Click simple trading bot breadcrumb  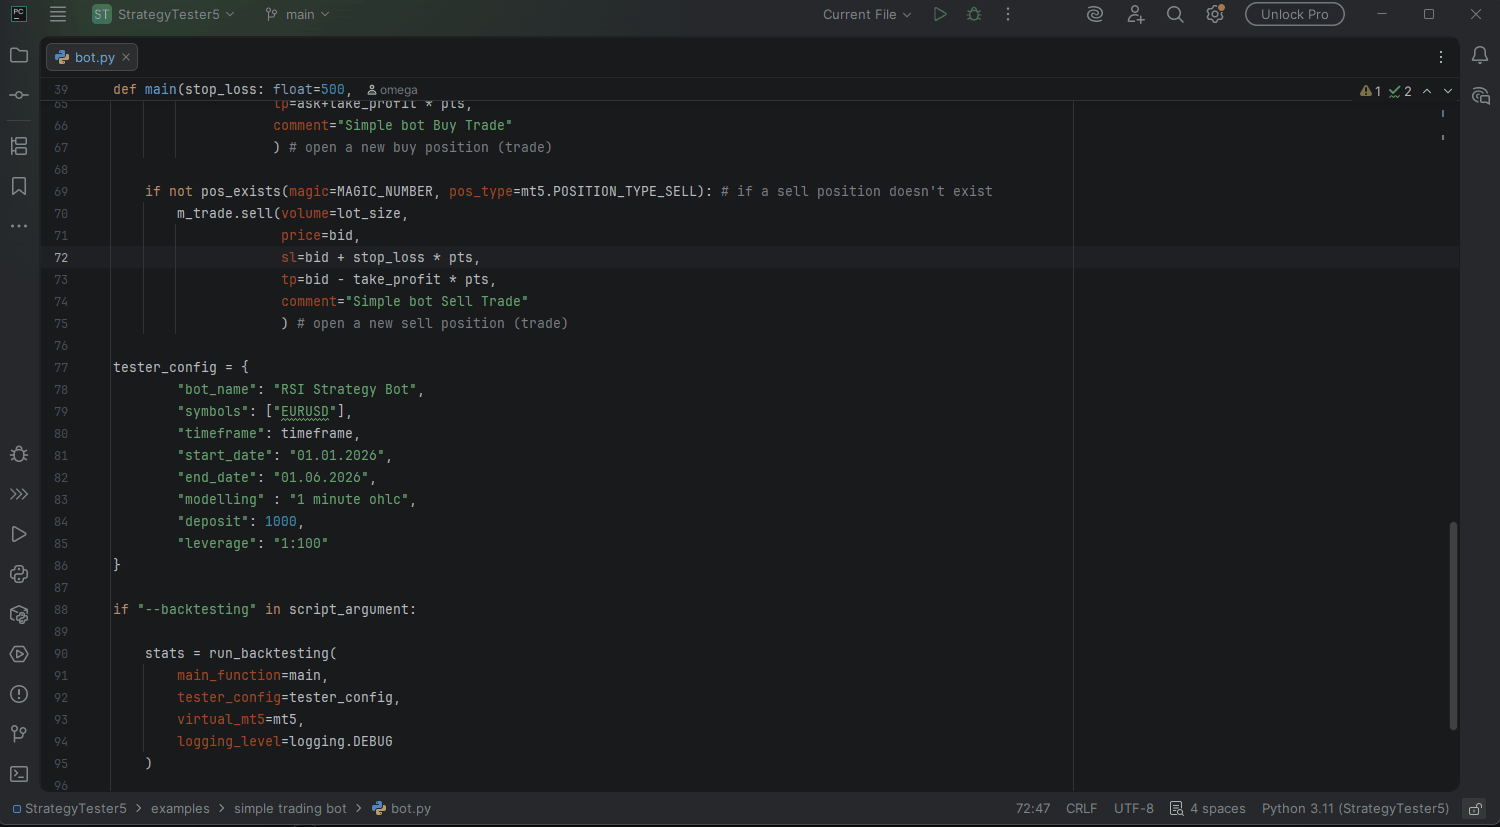[290, 808]
